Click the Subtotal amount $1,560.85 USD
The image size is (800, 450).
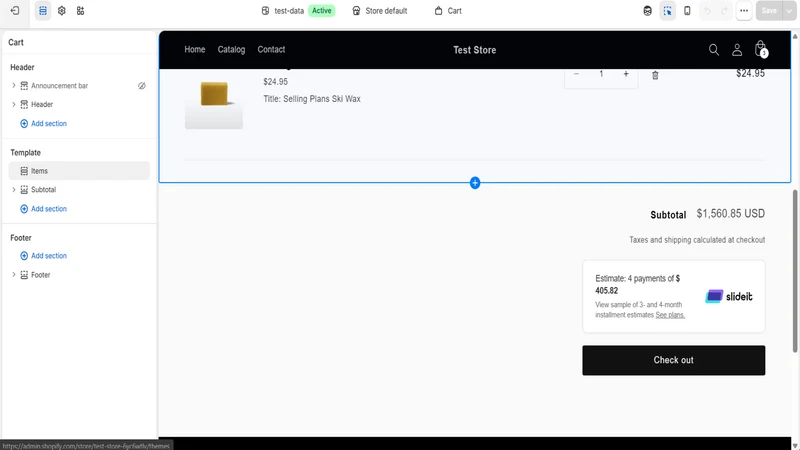point(731,214)
